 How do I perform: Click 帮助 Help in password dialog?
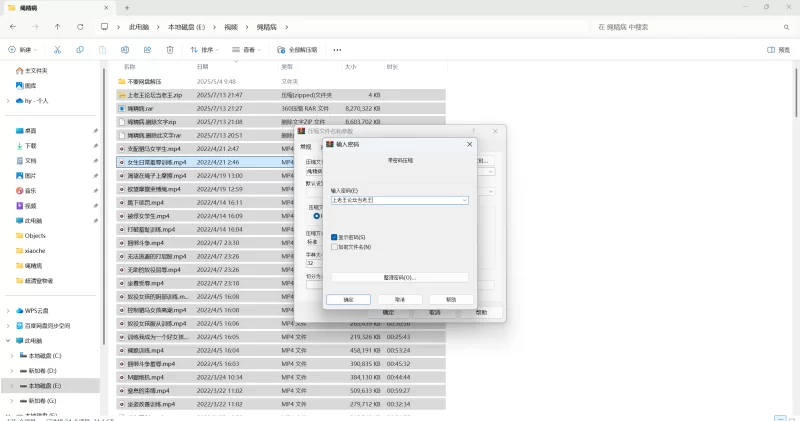coord(451,300)
